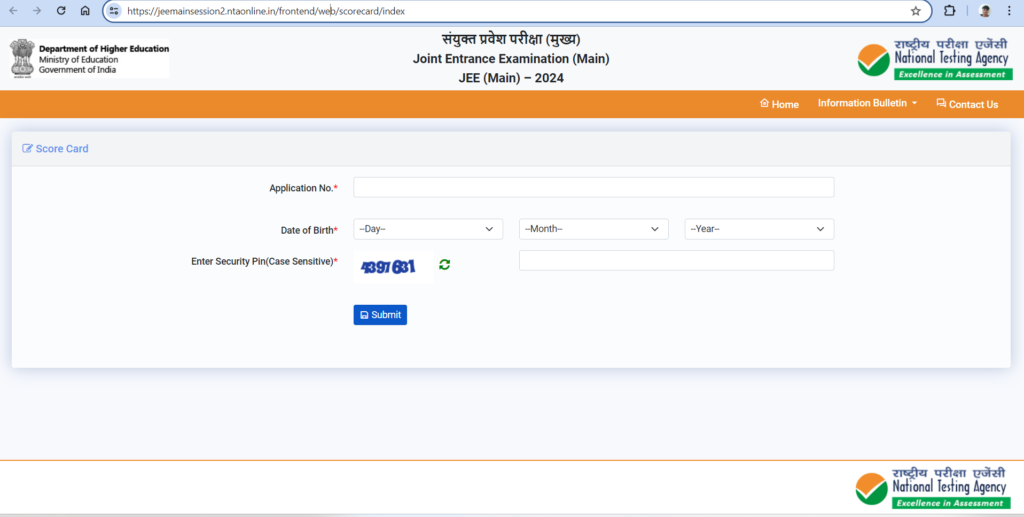
Task: Select the Year dropdown
Action: 758,229
